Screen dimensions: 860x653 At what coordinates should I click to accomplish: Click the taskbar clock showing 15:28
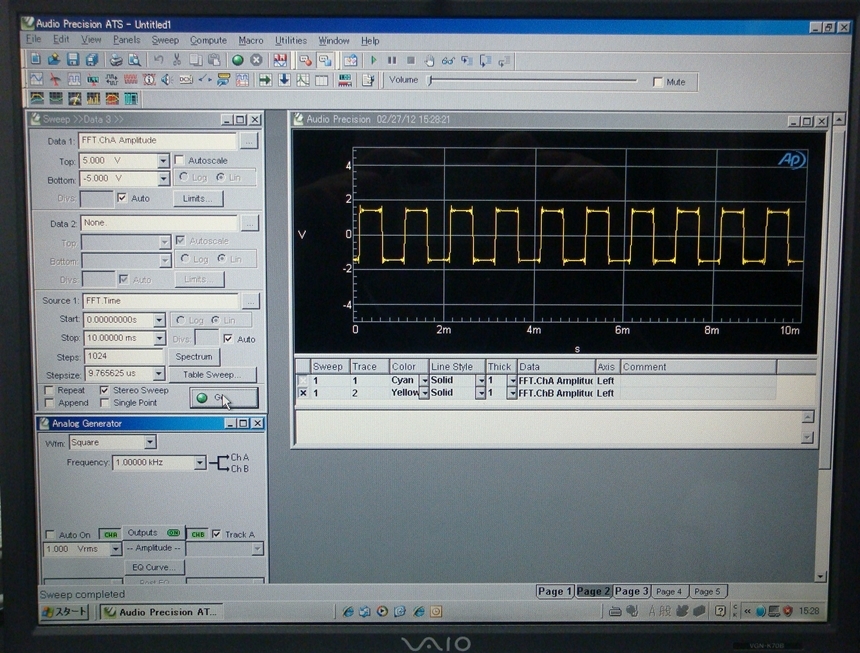[x=809, y=611]
